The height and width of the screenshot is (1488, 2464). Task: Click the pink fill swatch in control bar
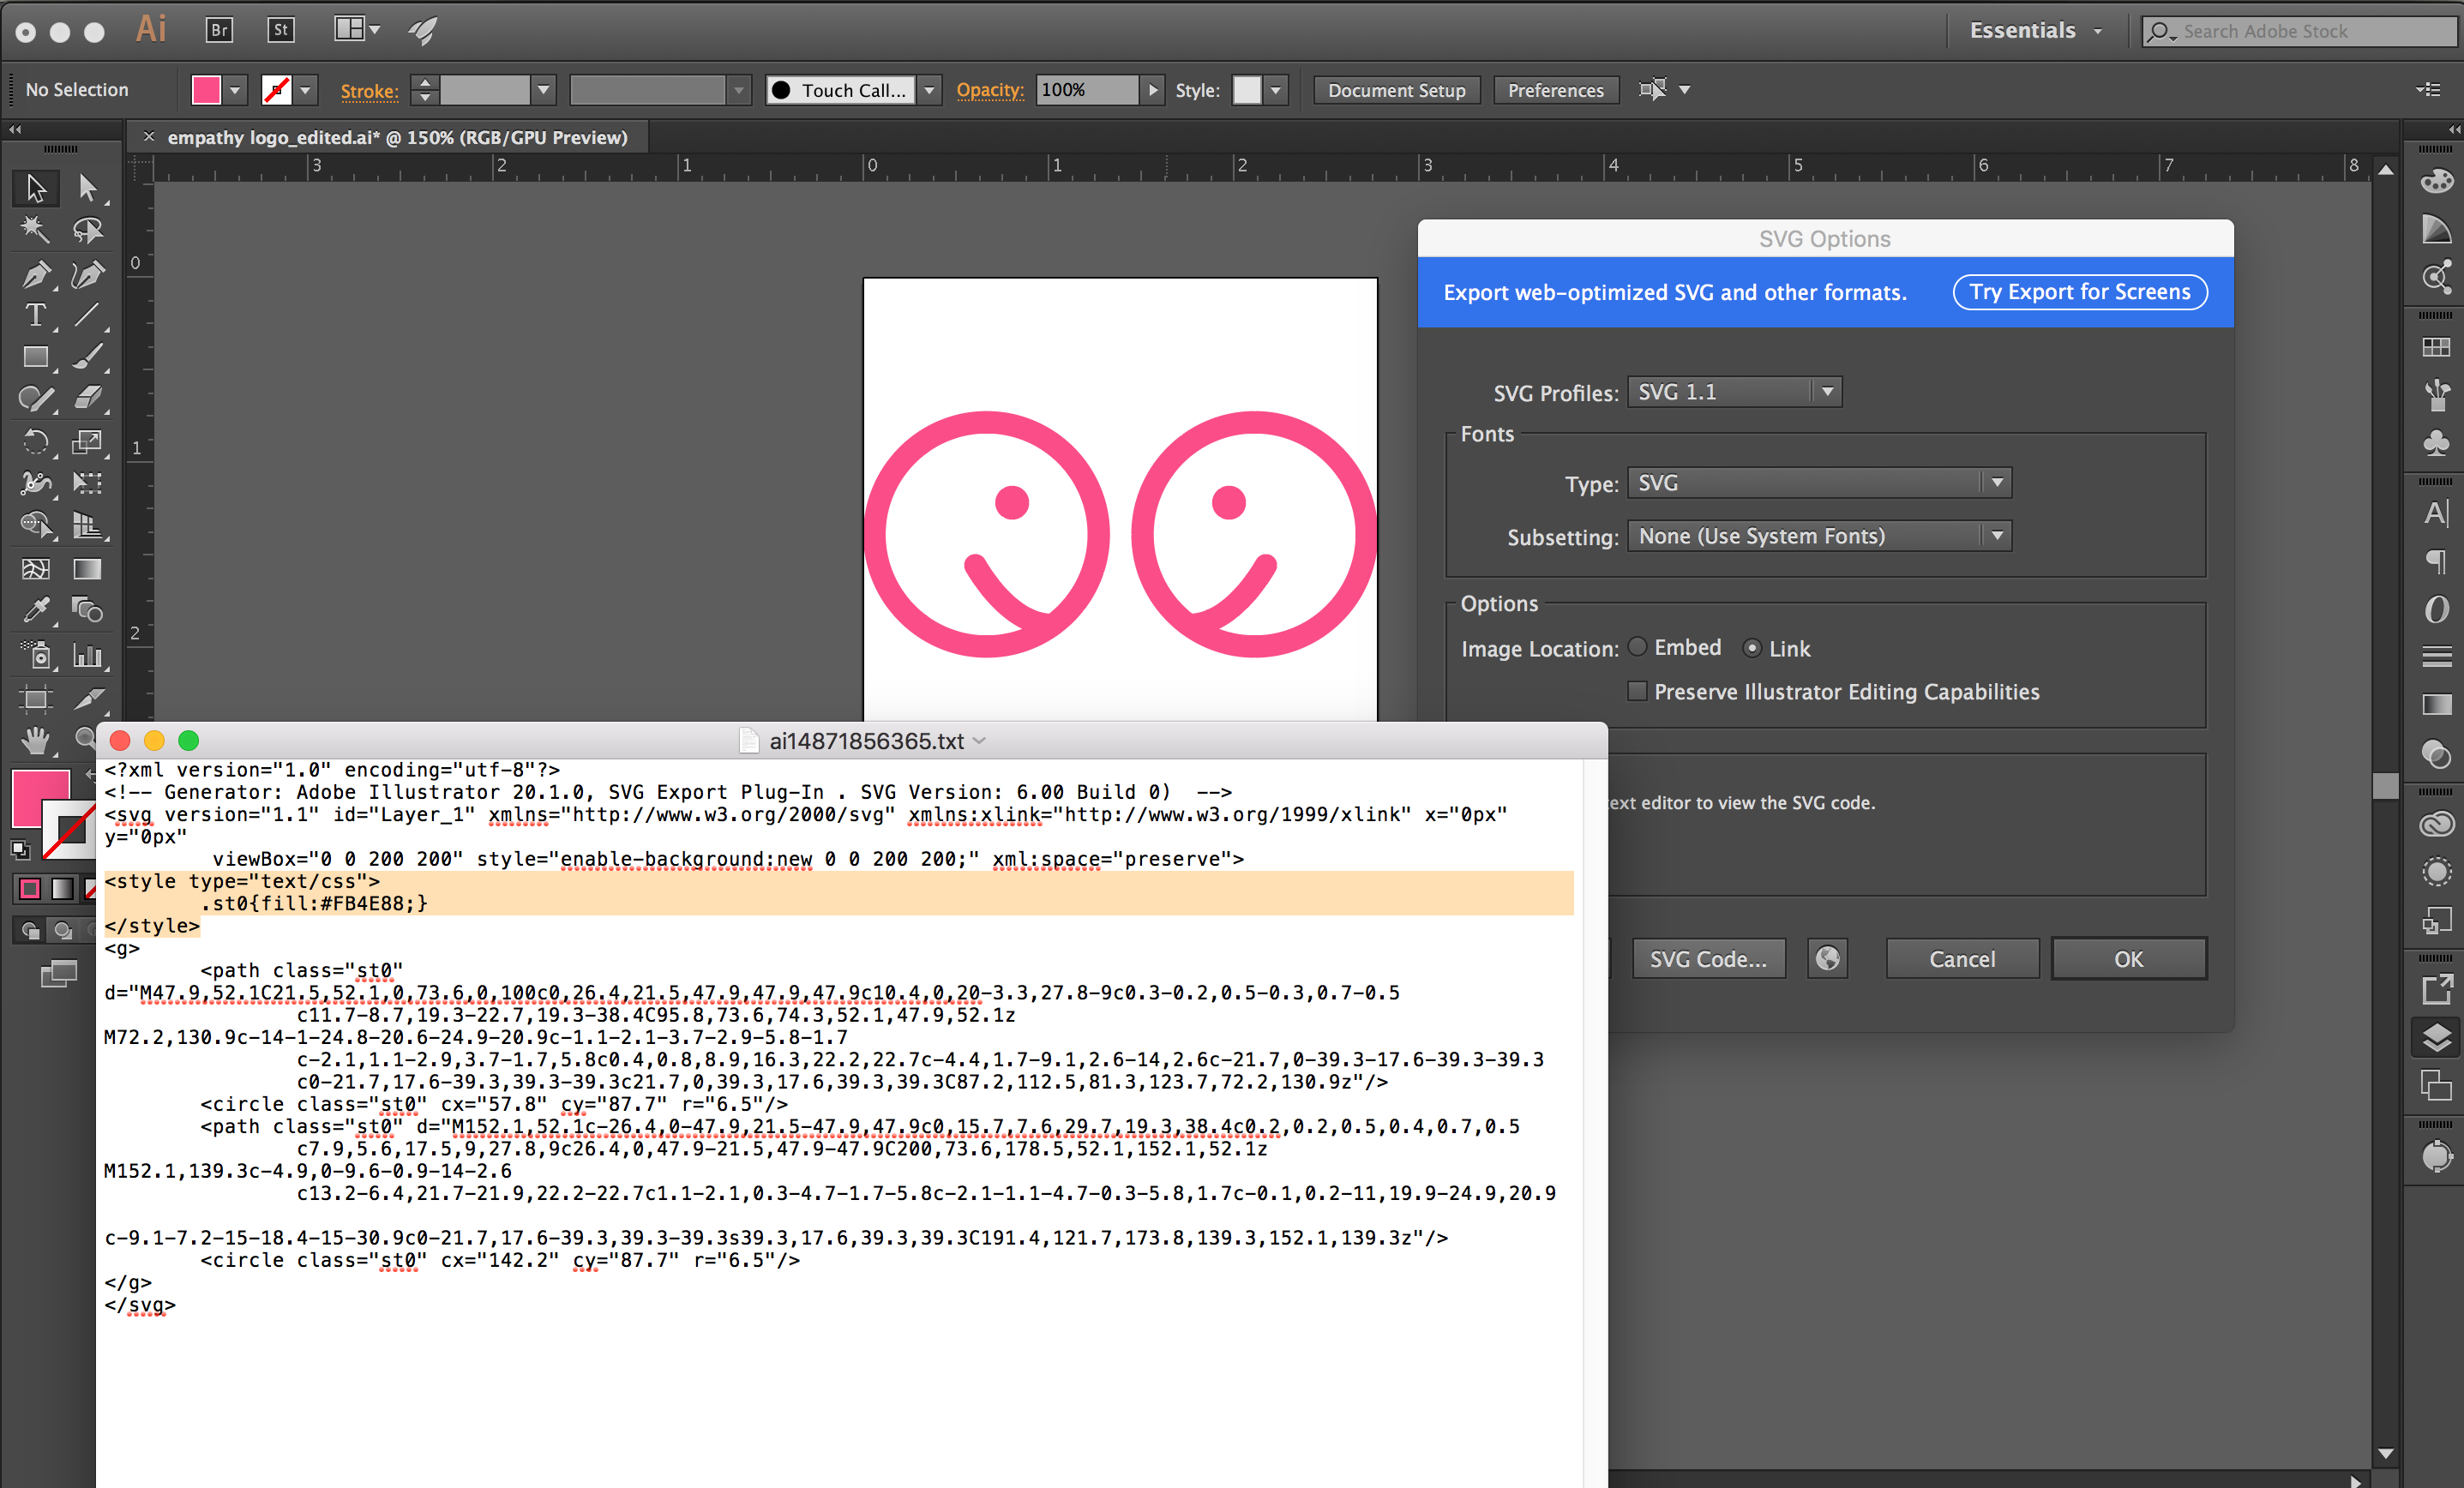click(206, 90)
